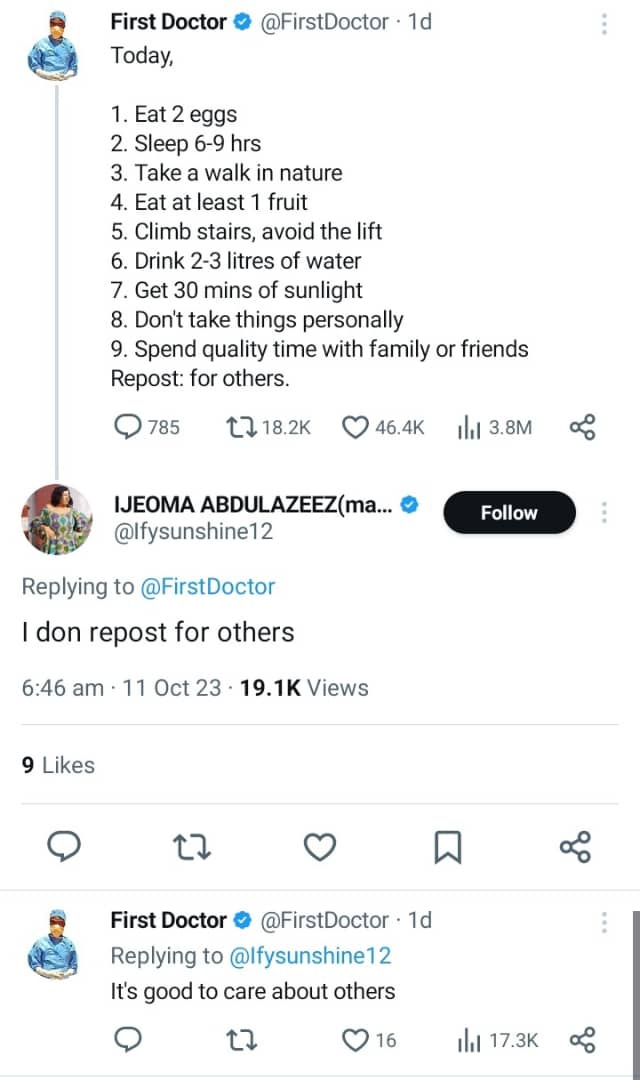View analytics showing 3.8M views
This screenshot has width=640, height=1080.
469,428
